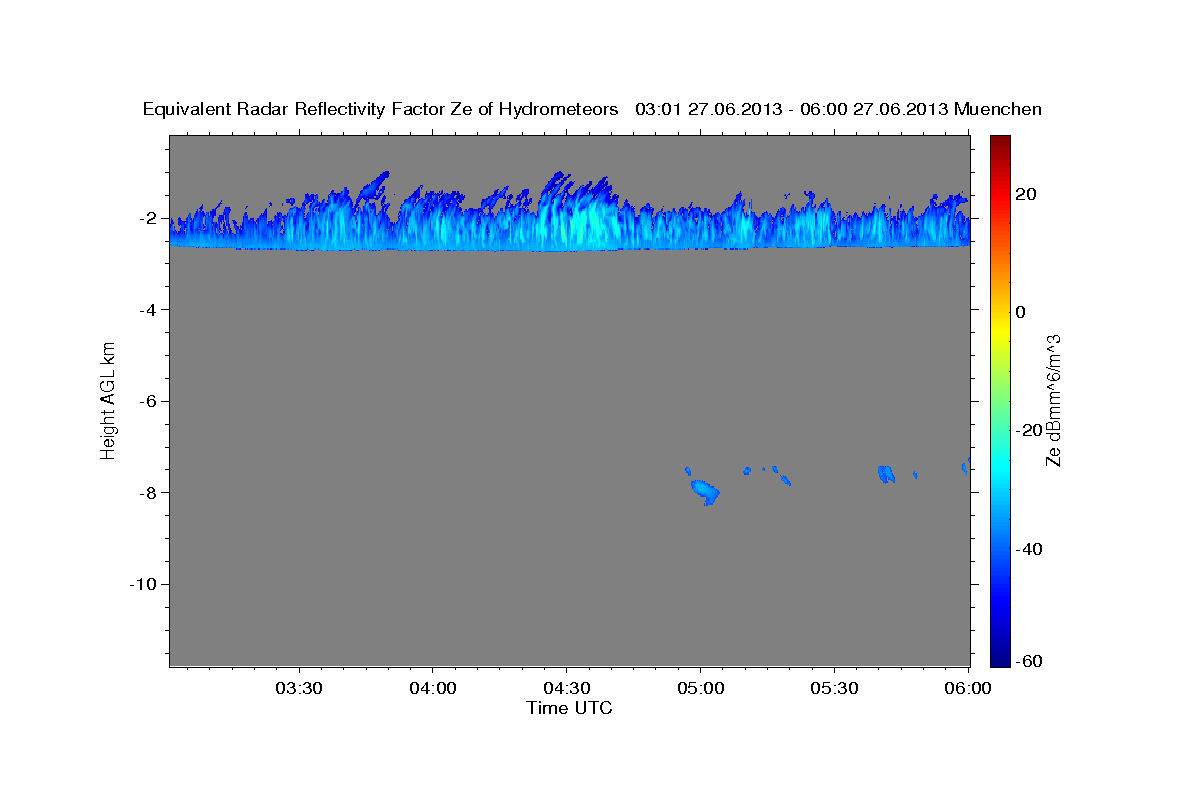Click the 04:00 time tick label
The height and width of the screenshot is (800, 1200).
[x=433, y=688]
